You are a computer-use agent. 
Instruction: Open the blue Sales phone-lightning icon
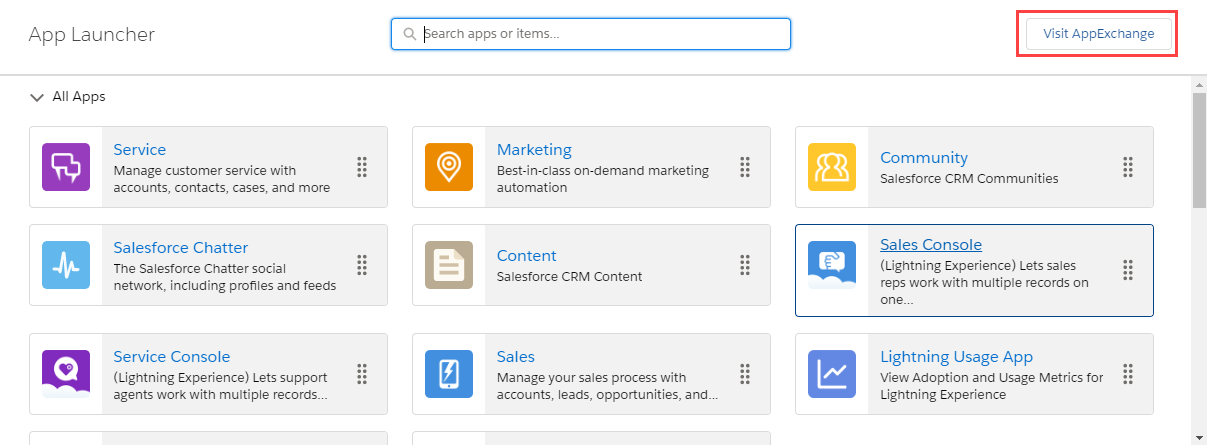coord(449,374)
